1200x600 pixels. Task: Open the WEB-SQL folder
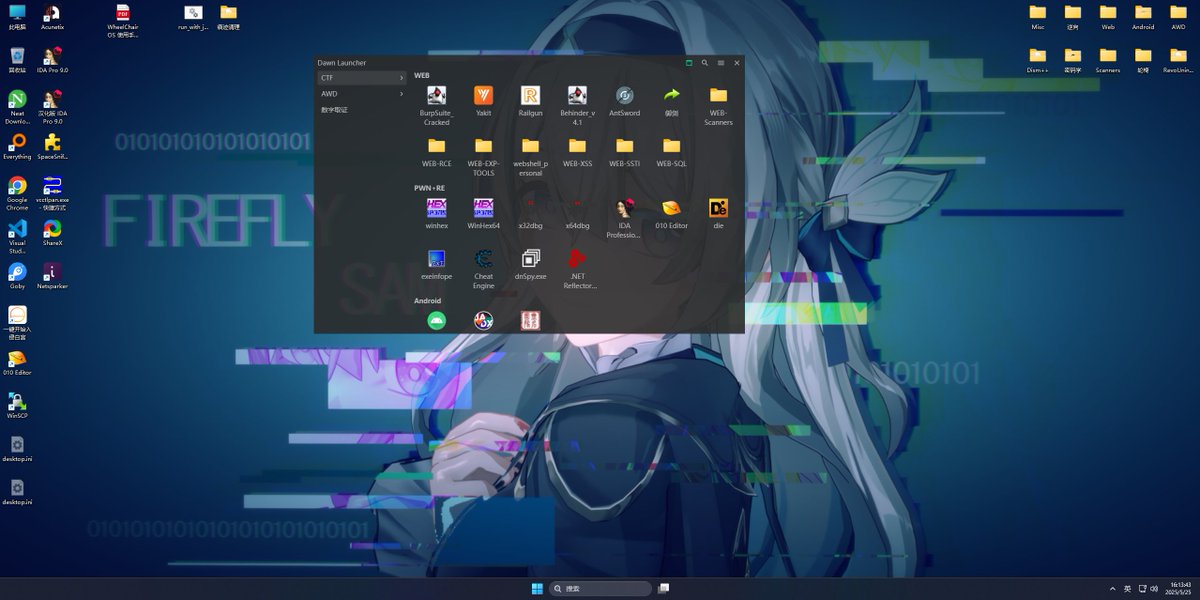[671, 146]
